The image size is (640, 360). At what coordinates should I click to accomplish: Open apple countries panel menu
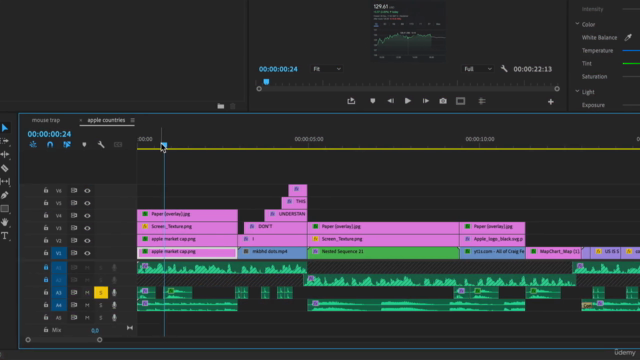tap(132, 120)
